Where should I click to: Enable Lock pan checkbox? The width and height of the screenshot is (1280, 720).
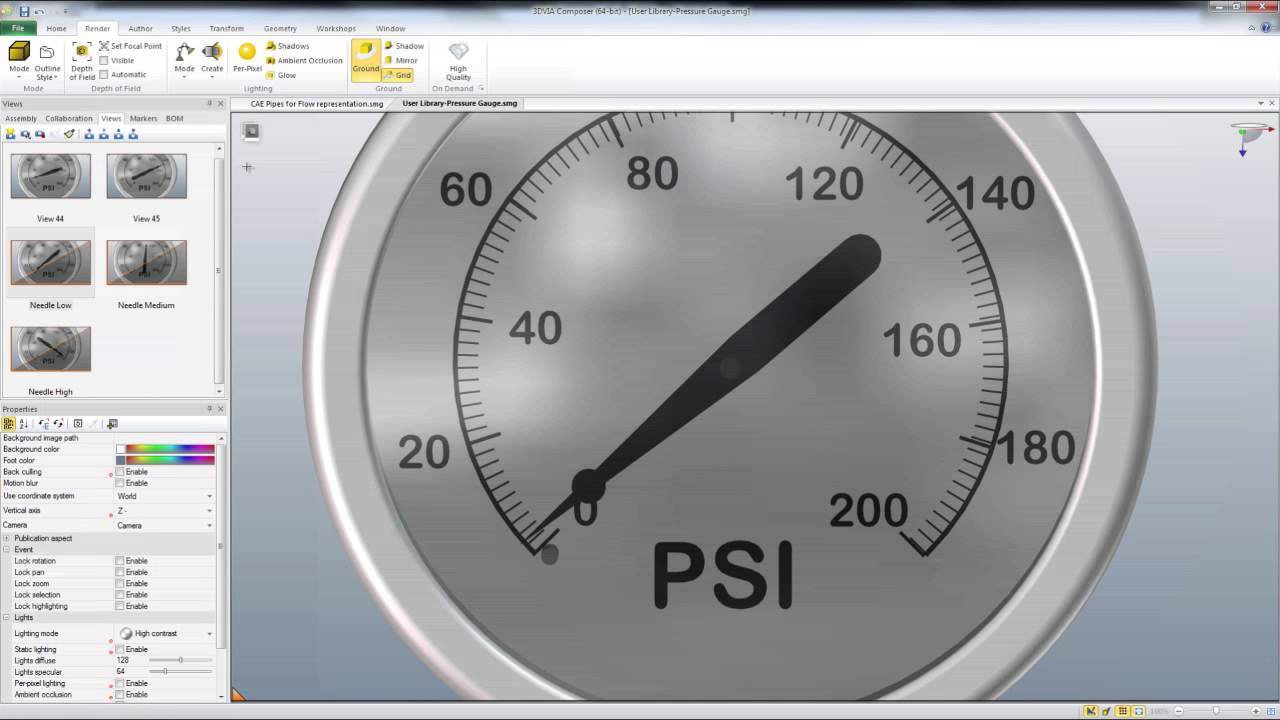(120, 572)
